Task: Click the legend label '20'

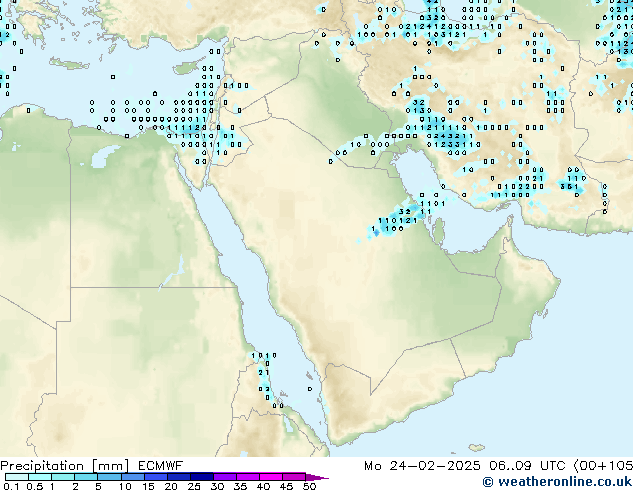Action: (x=171, y=486)
